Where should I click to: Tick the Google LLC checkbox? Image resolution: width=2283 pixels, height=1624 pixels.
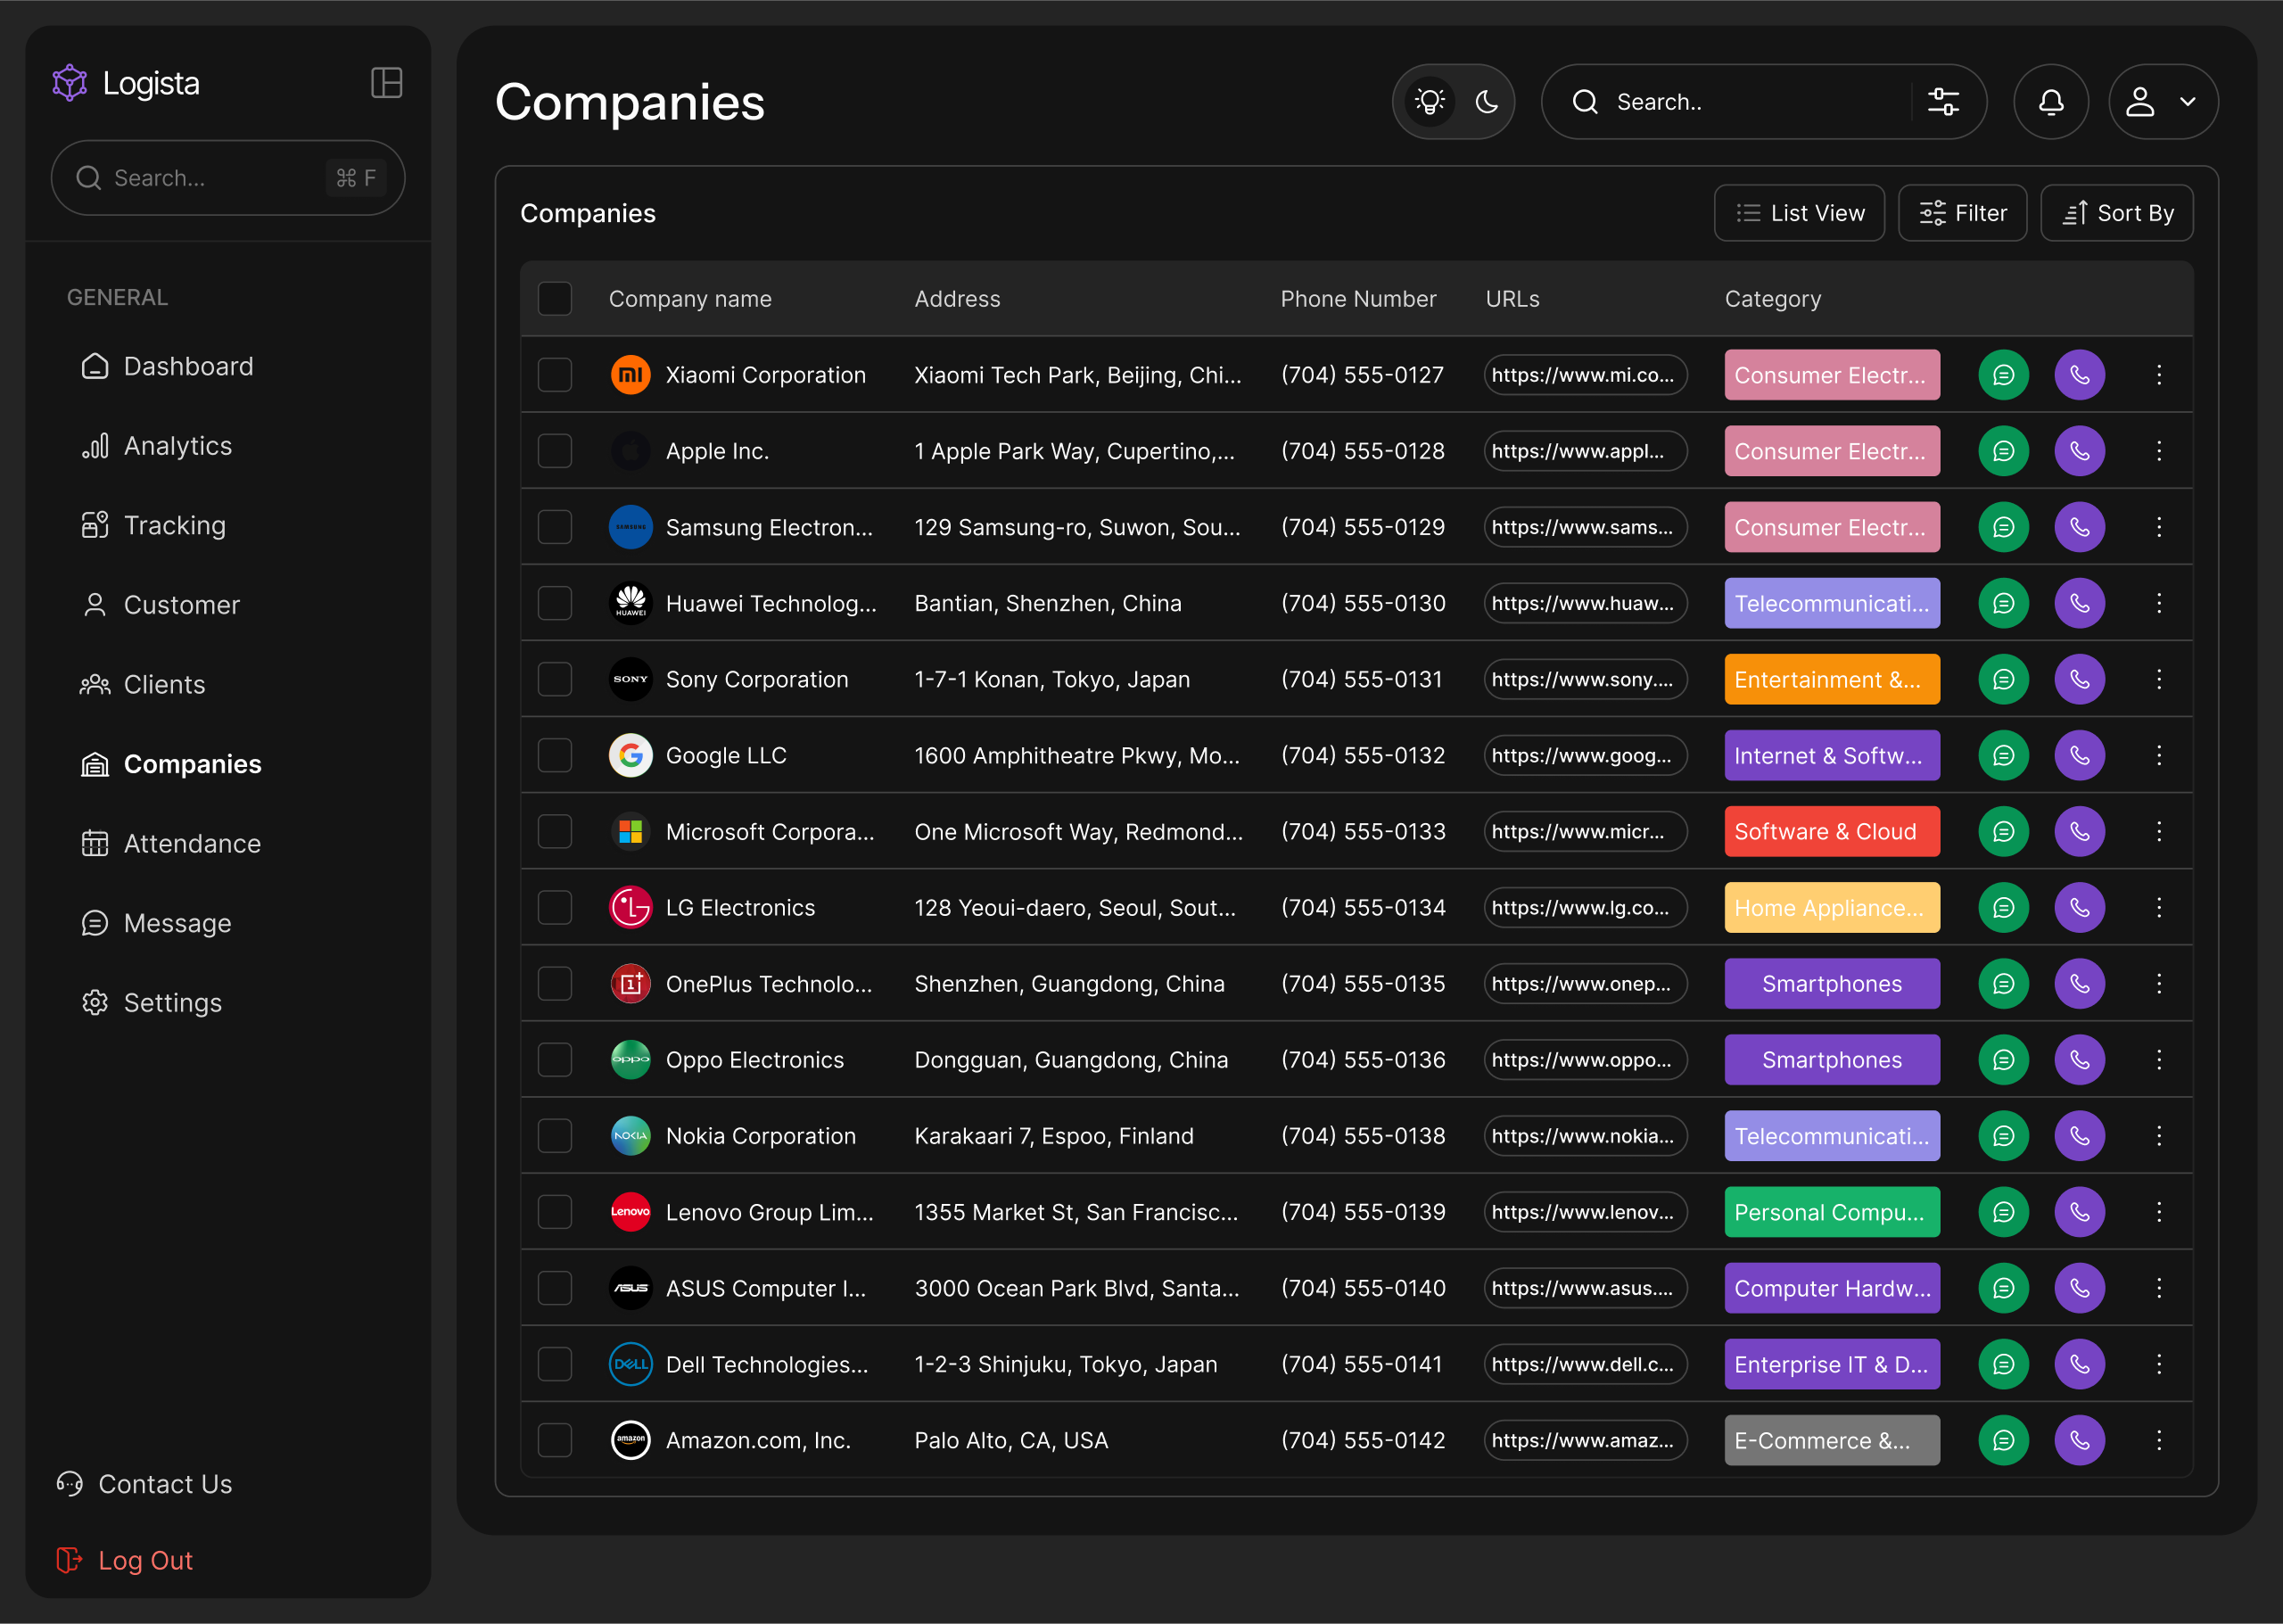click(x=555, y=755)
